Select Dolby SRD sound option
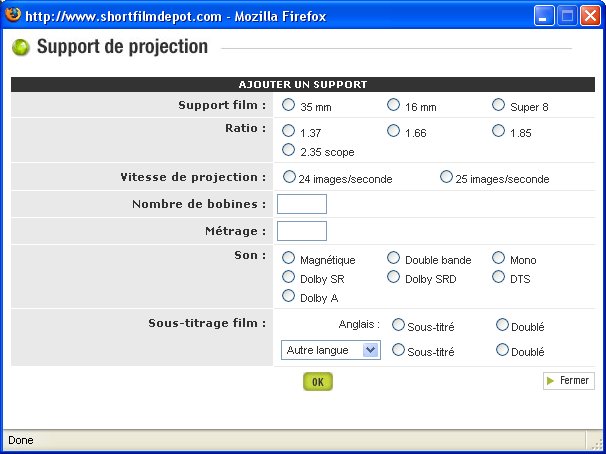The height and width of the screenshot is (454, 606). pos(394,277)
